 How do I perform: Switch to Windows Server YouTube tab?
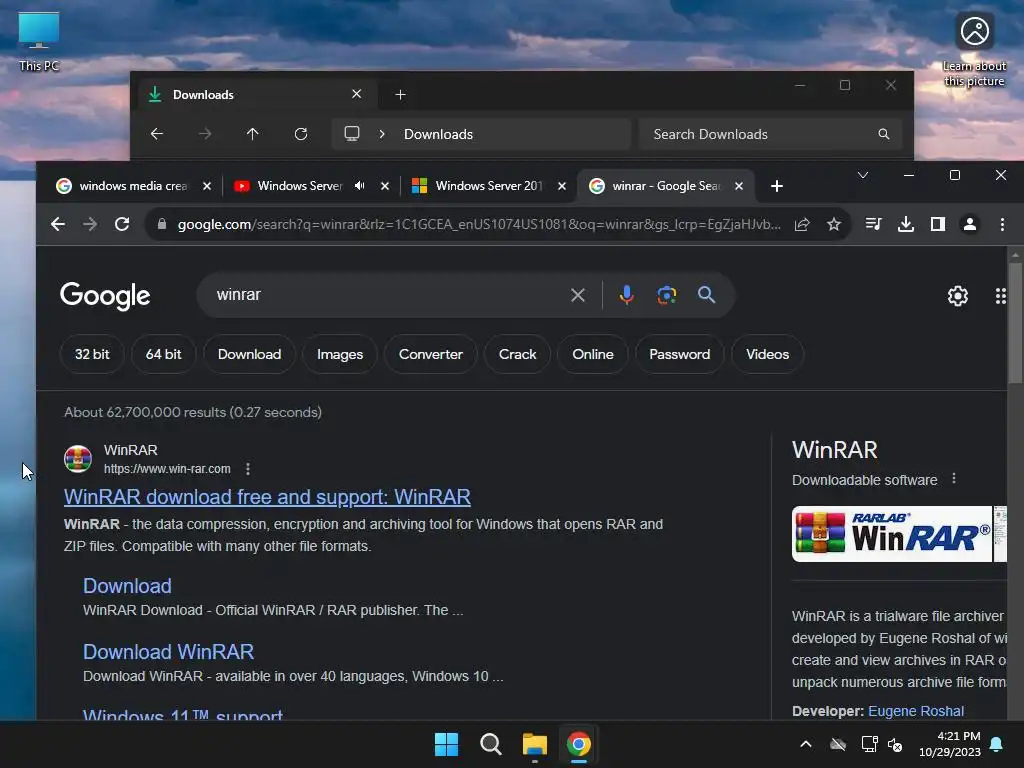[x=298, y=186]
